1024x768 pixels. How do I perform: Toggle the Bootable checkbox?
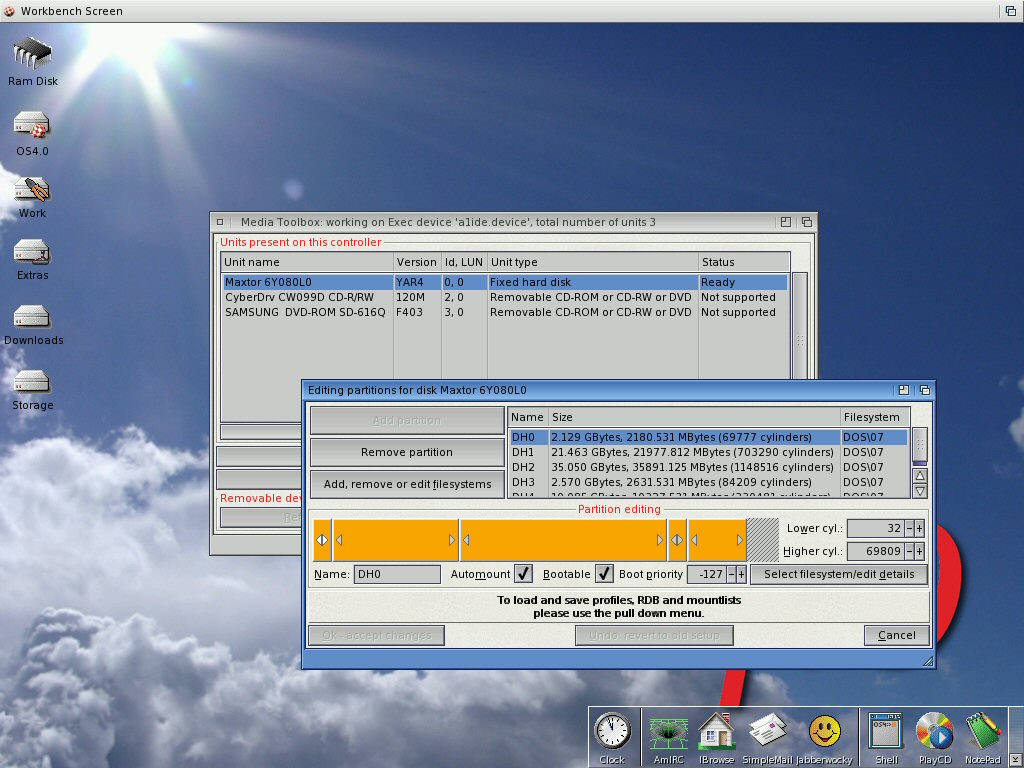tap(604, 574)
